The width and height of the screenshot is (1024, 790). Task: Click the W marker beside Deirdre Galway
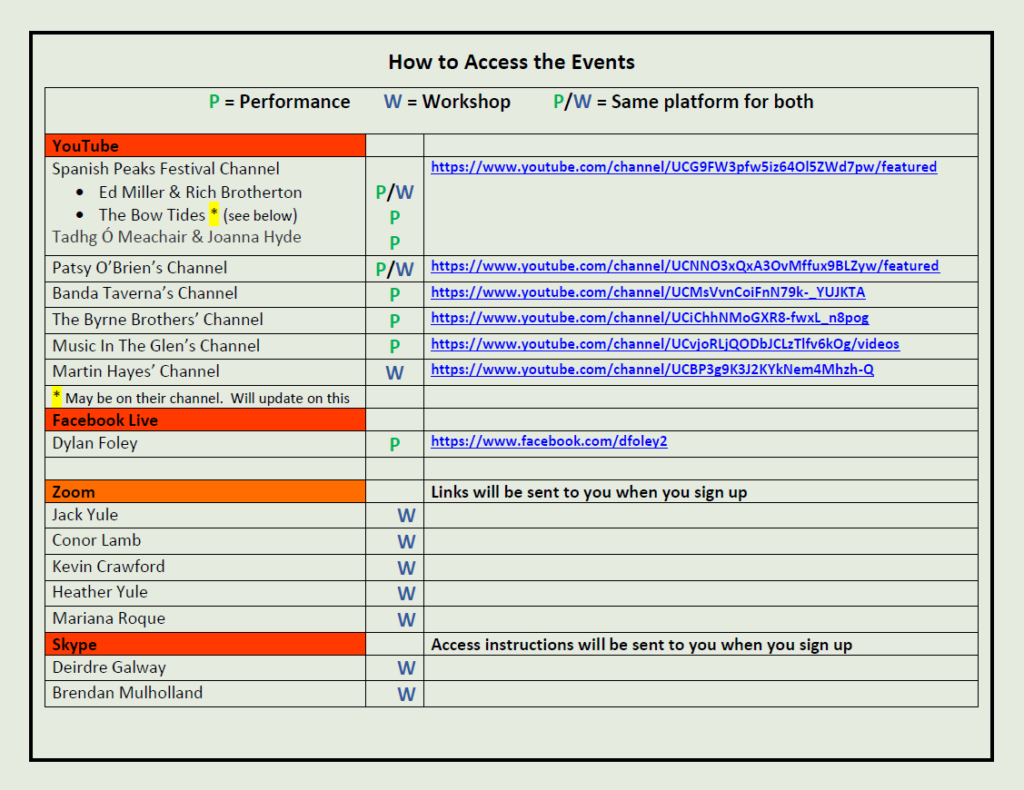406,668
